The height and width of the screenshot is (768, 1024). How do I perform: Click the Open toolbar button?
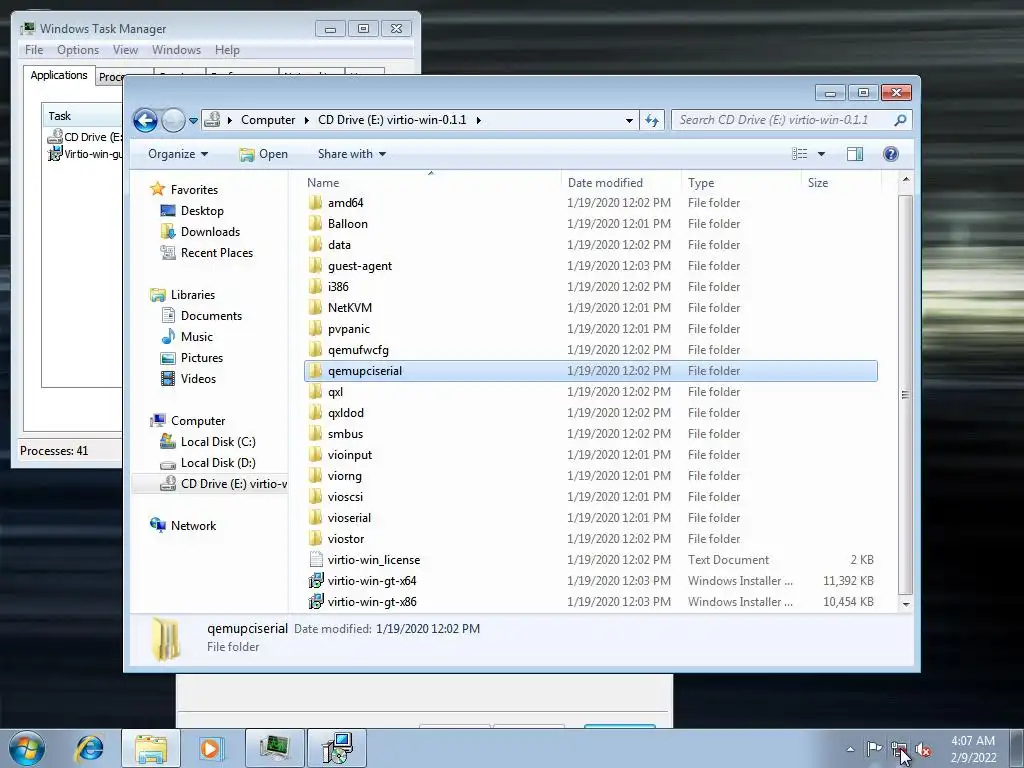264,154
